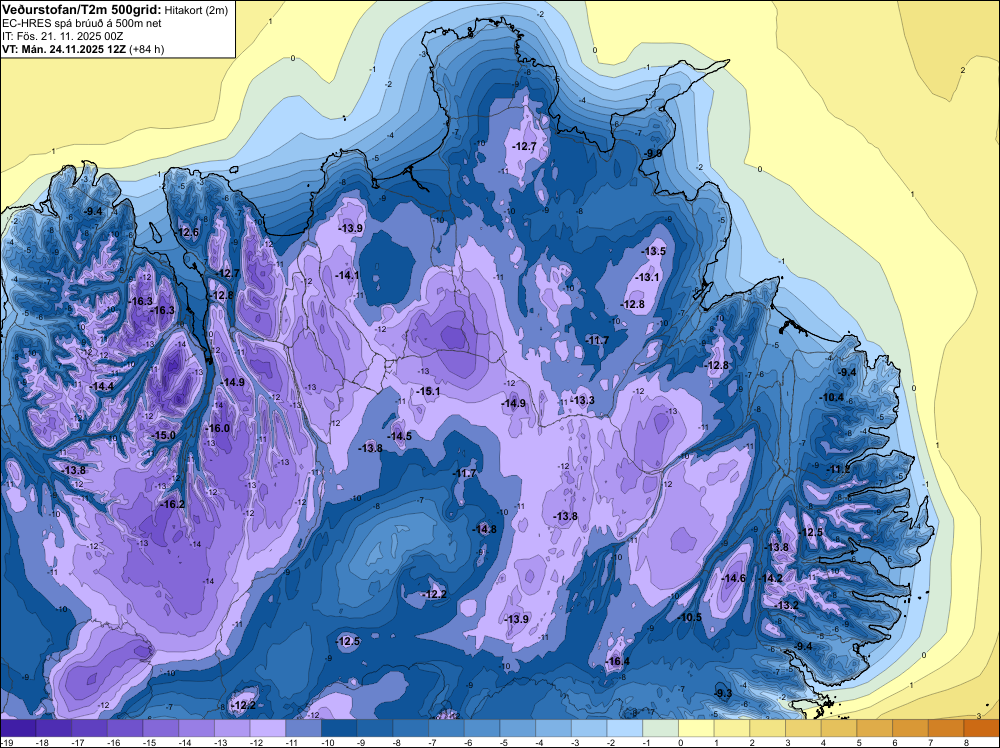Pick the orange legend swatch labeled 8
This screenshot has height=748, width=1000.
pyautogui.click(x=982, y=728)
